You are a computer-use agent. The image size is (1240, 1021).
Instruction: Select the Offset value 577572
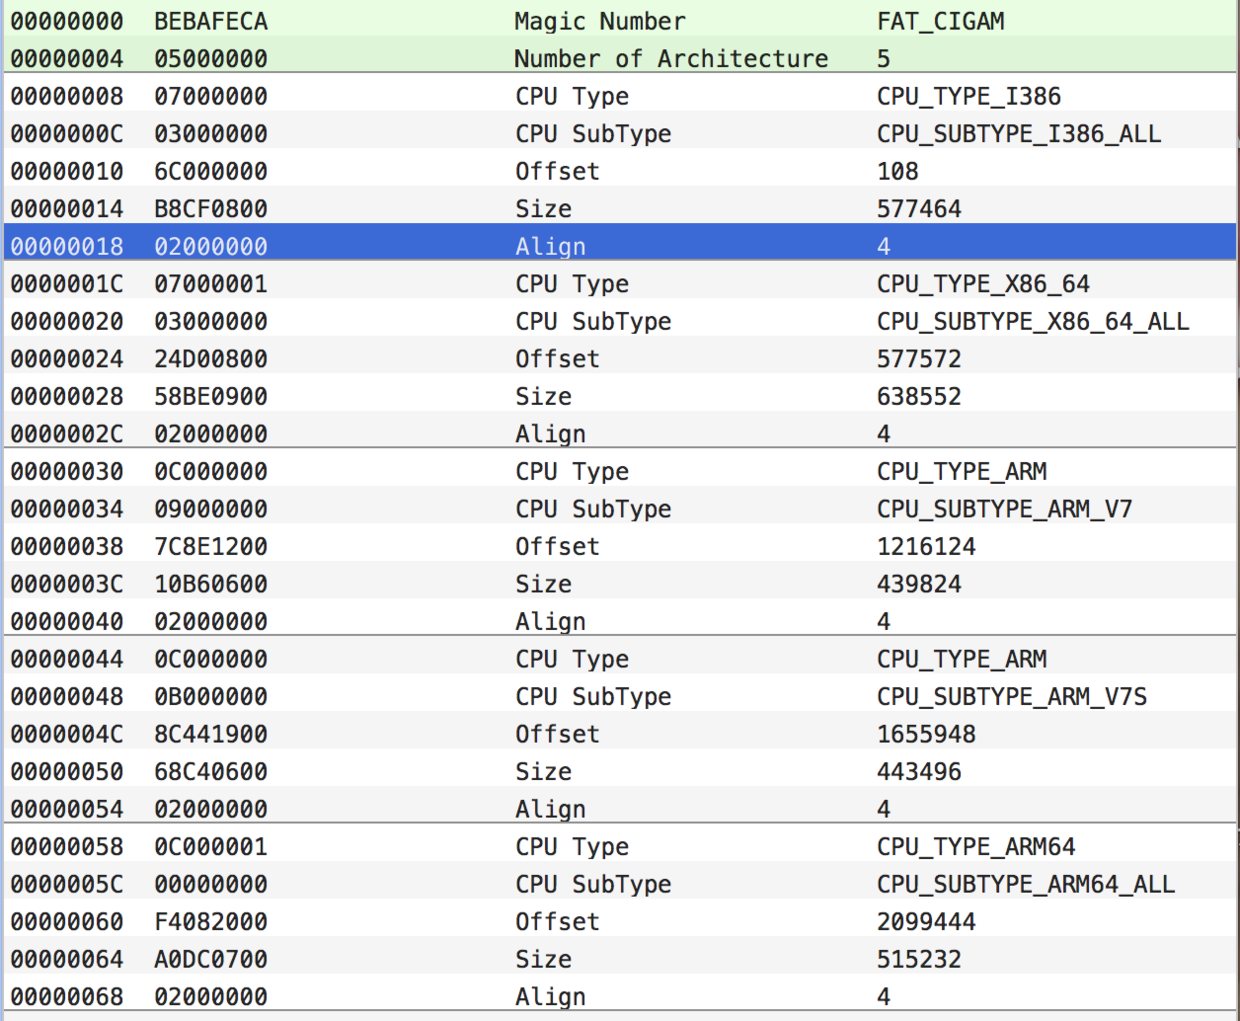[919, 359]
